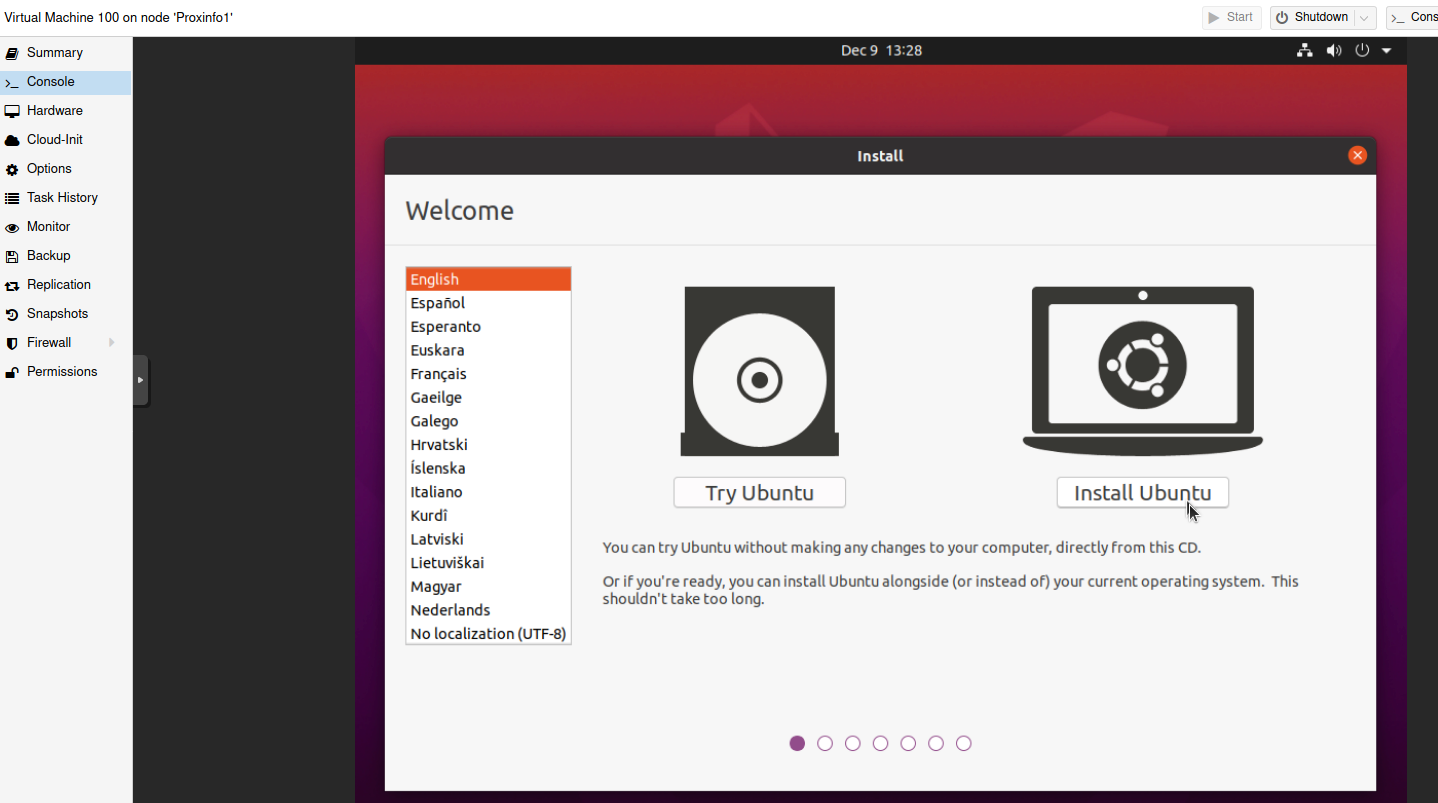Select Kurdî language
The image size is (1438, 803).
[488, 516]
